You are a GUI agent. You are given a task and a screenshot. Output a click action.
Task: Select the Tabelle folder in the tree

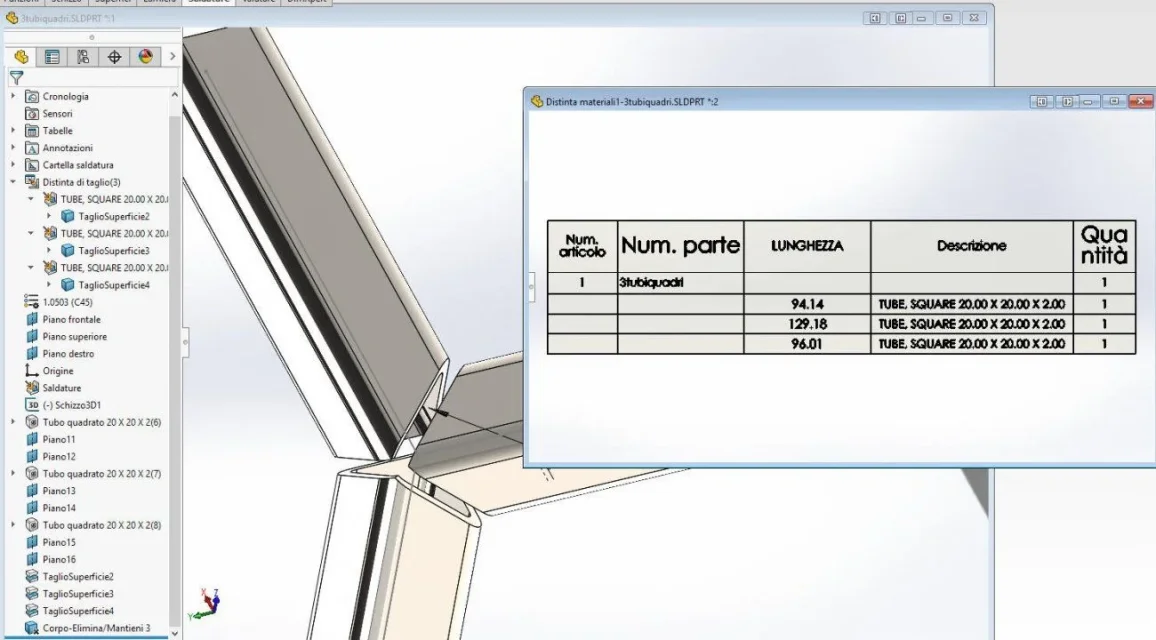58,131
